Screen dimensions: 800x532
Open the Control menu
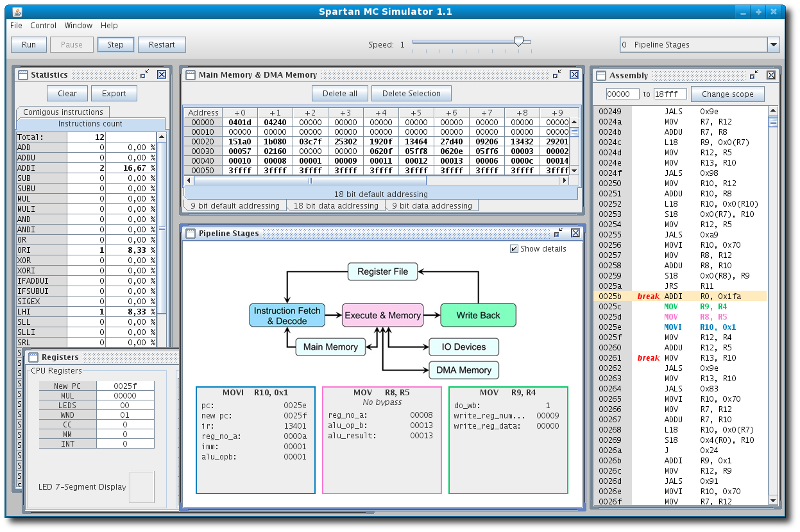43,26
